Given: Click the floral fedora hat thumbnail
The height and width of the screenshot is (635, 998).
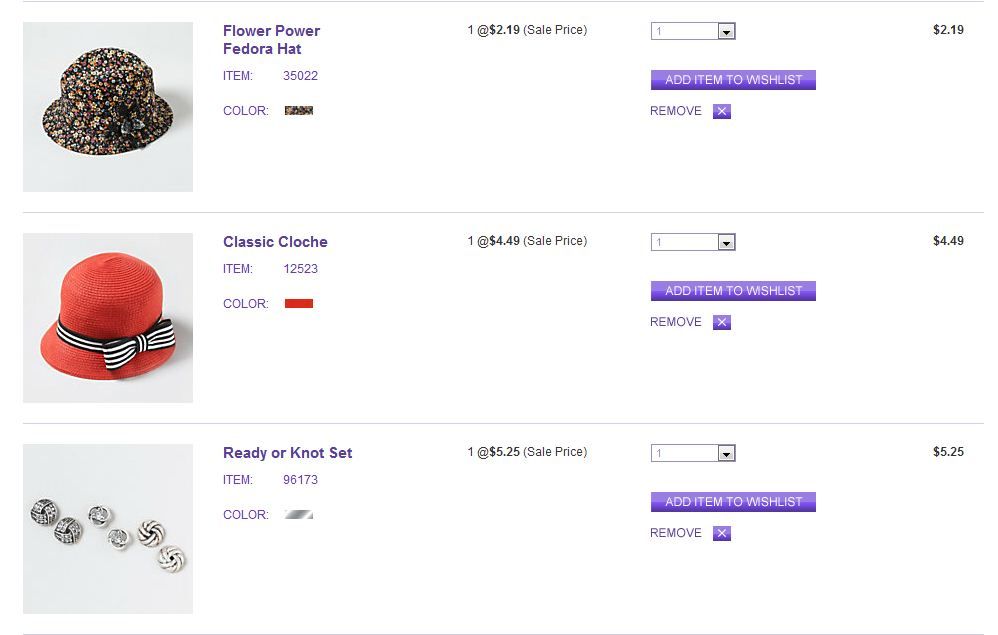Looking at the screenshot, I should [x=108, y=107].
